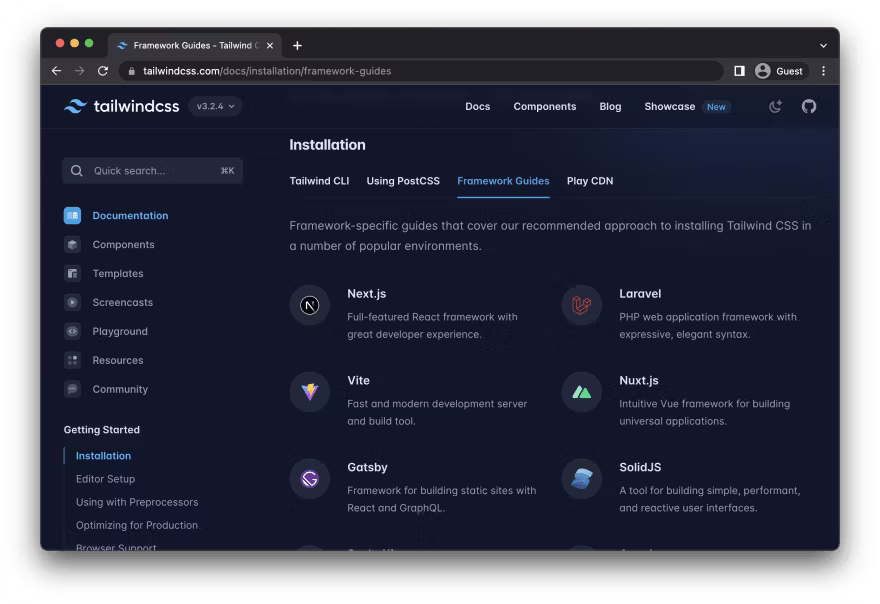Toggle the browser side panel icon

click(x=739, y=71)
